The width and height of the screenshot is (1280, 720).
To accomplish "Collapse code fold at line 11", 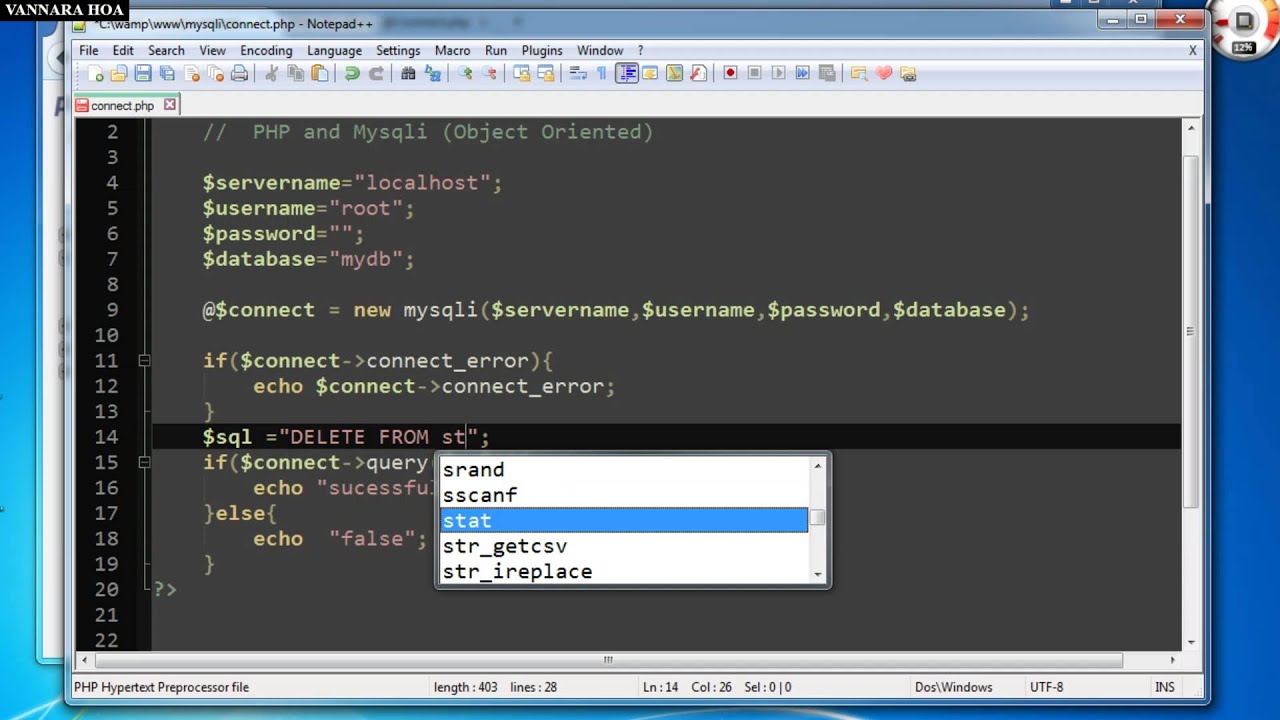I will point(144,360).
